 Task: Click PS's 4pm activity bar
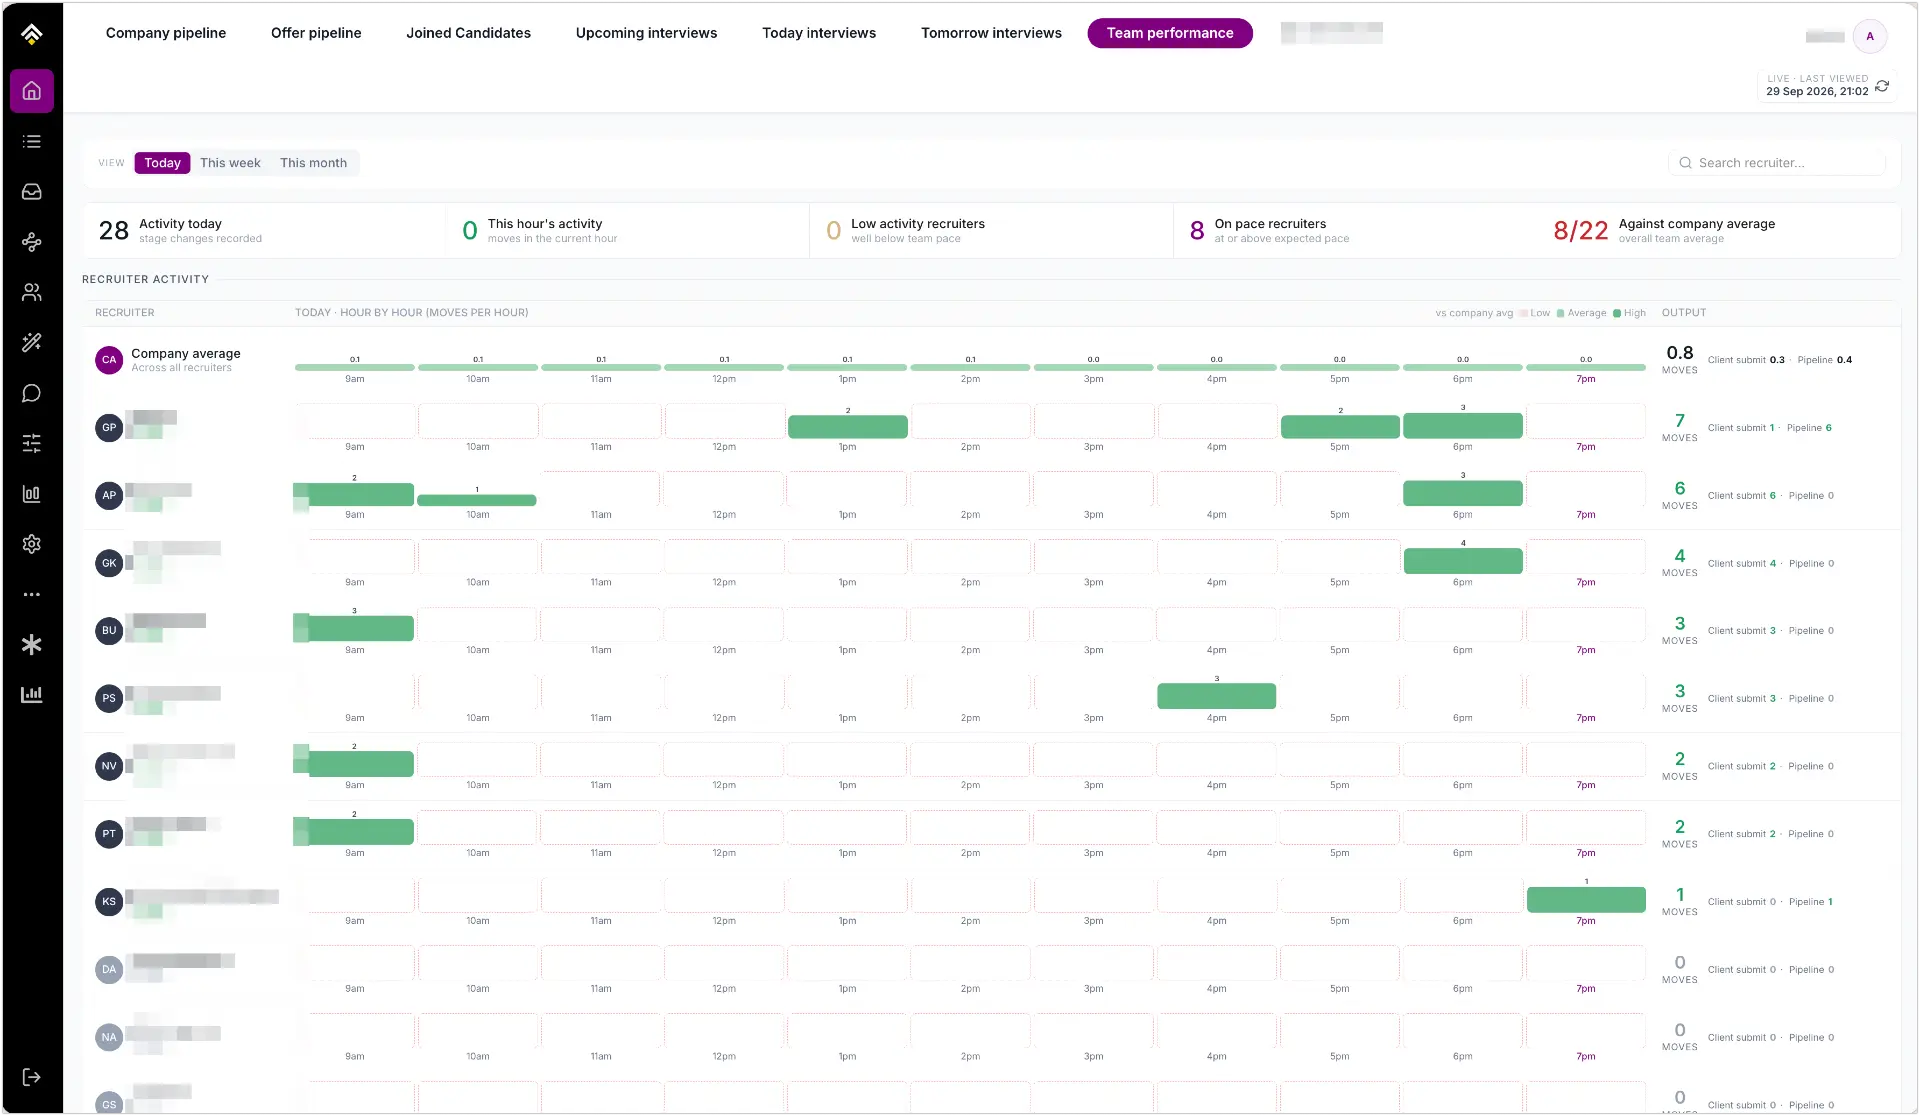point(1217,696)
